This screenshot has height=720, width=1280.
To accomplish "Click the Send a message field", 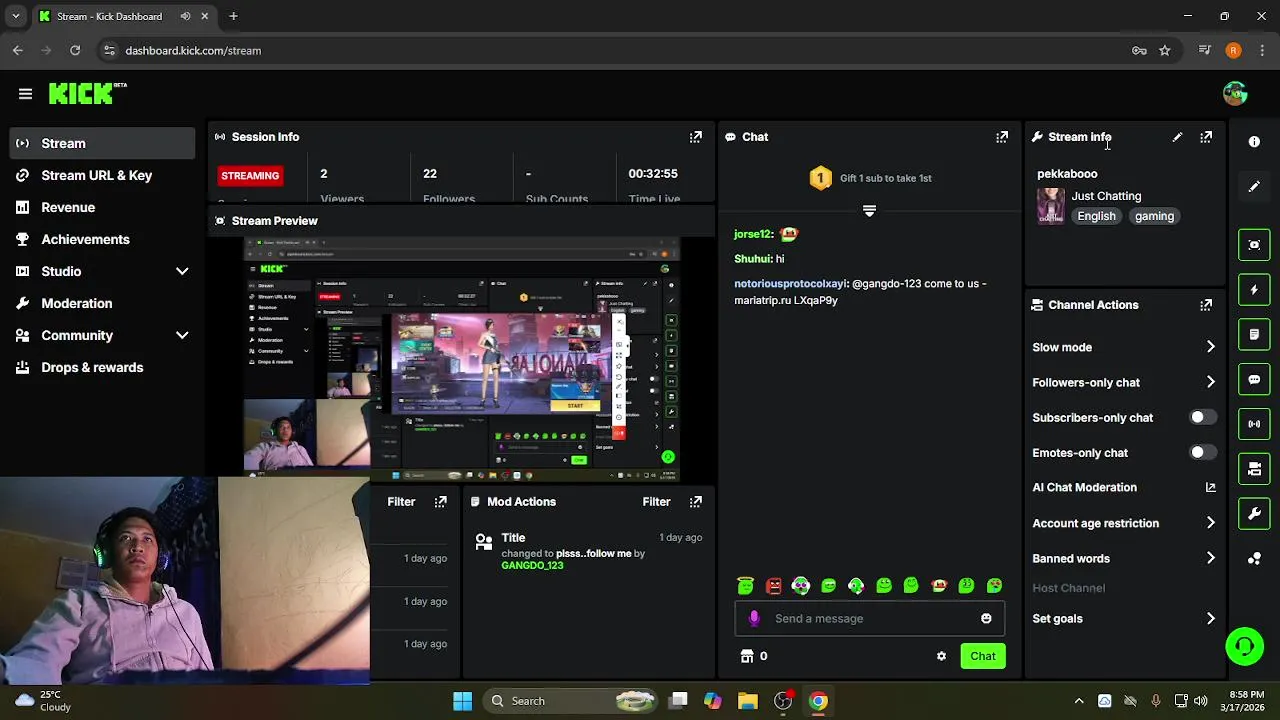I will point(870,618).
